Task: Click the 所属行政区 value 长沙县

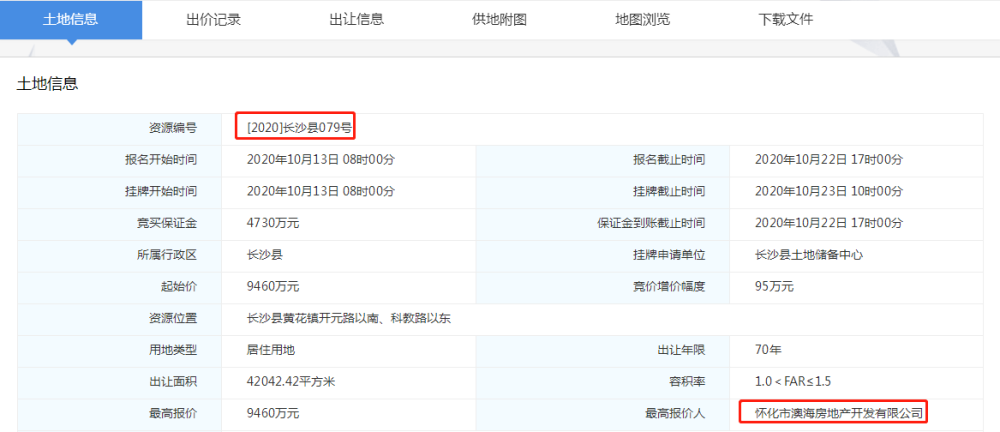Action: (265, 255)
